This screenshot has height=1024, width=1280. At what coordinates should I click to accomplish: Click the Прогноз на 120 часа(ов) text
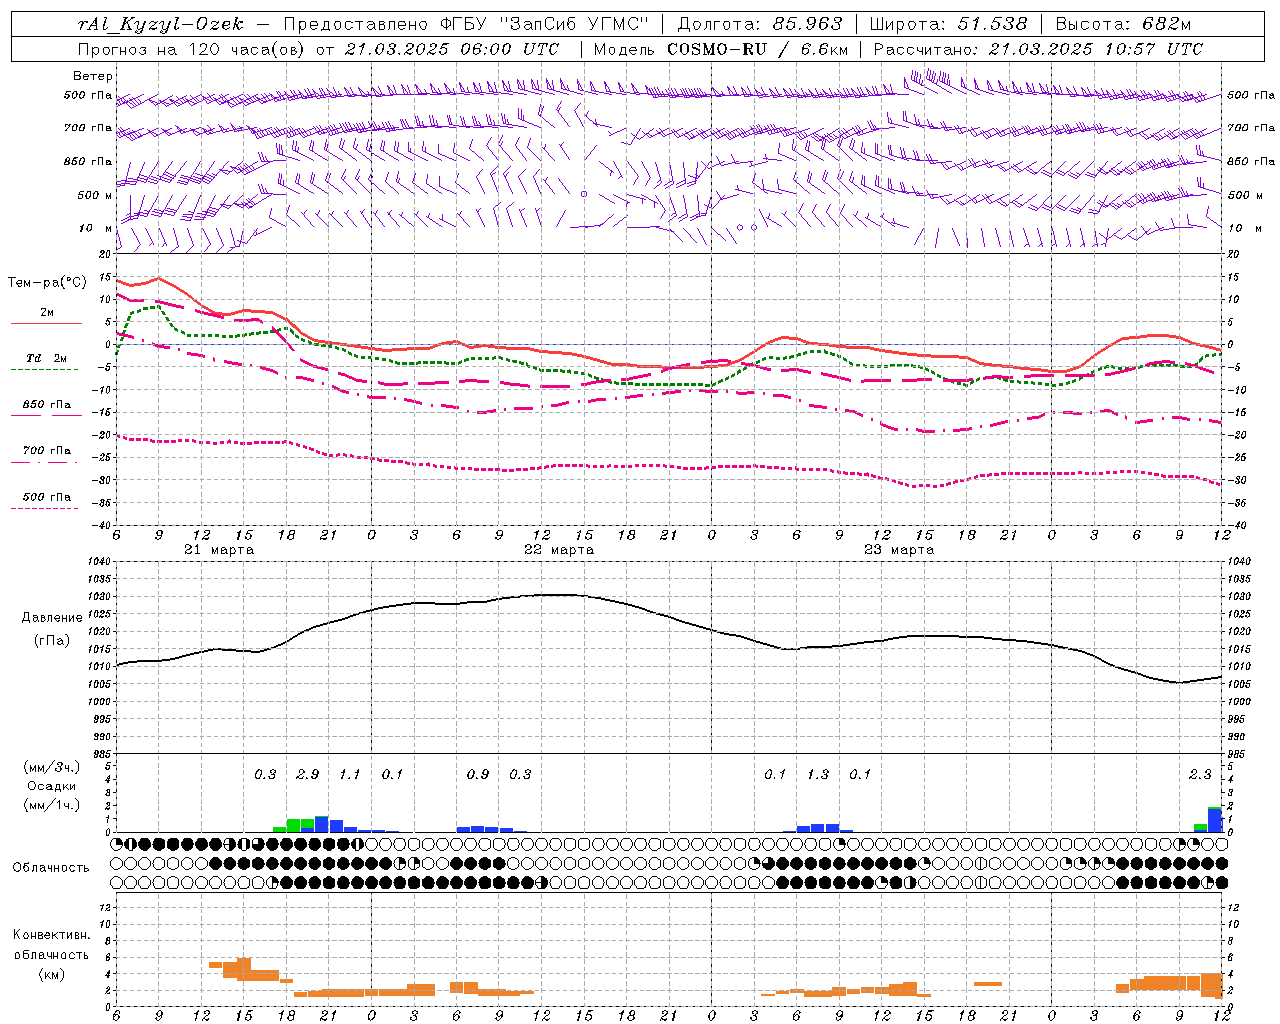(x=194, y=49)
